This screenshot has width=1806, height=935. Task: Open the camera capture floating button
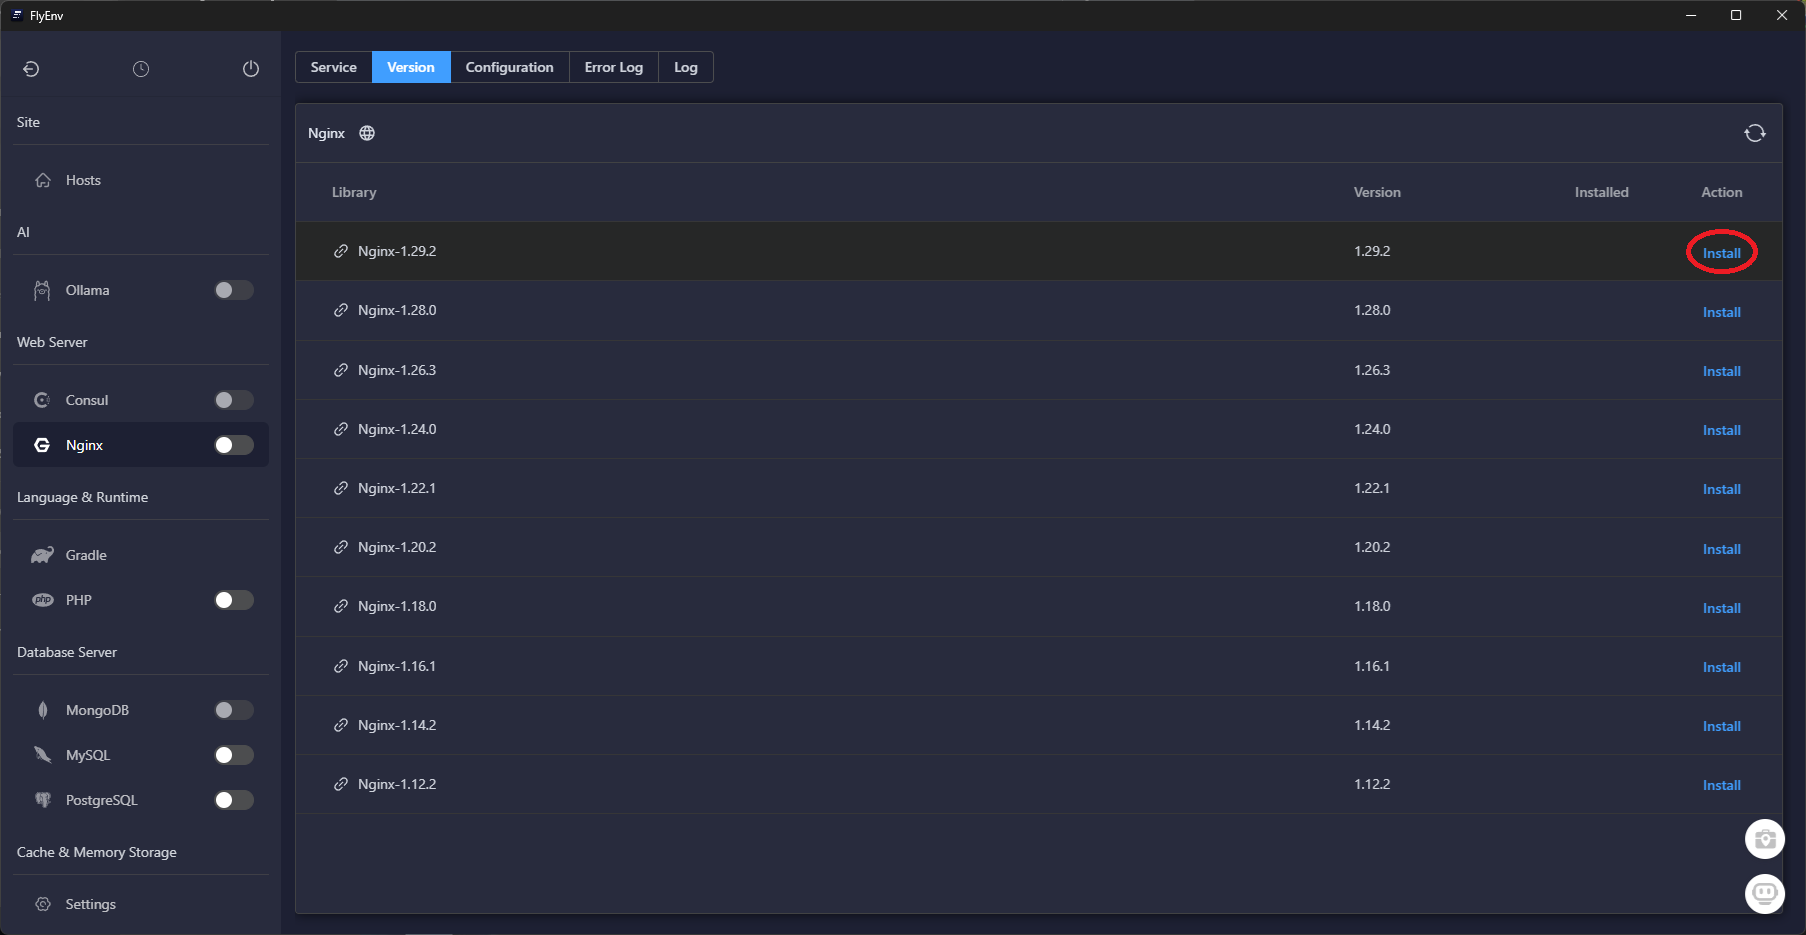point(1764,839)
